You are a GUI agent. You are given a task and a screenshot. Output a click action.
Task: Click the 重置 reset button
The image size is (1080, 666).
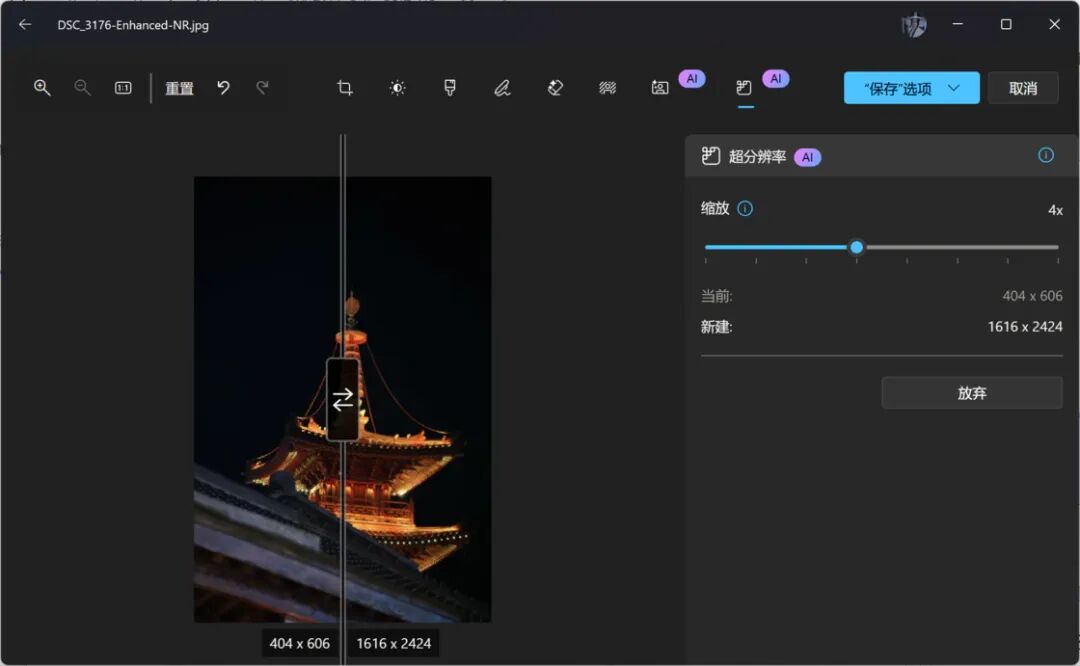pyautogui.click(x=179, y=88)
